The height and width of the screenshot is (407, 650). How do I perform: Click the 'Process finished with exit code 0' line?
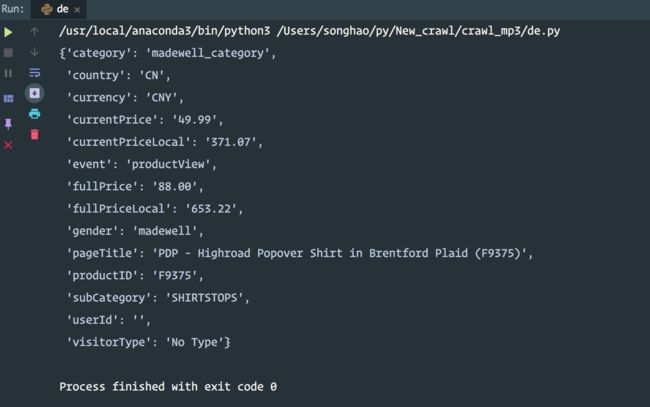(168, 387)
